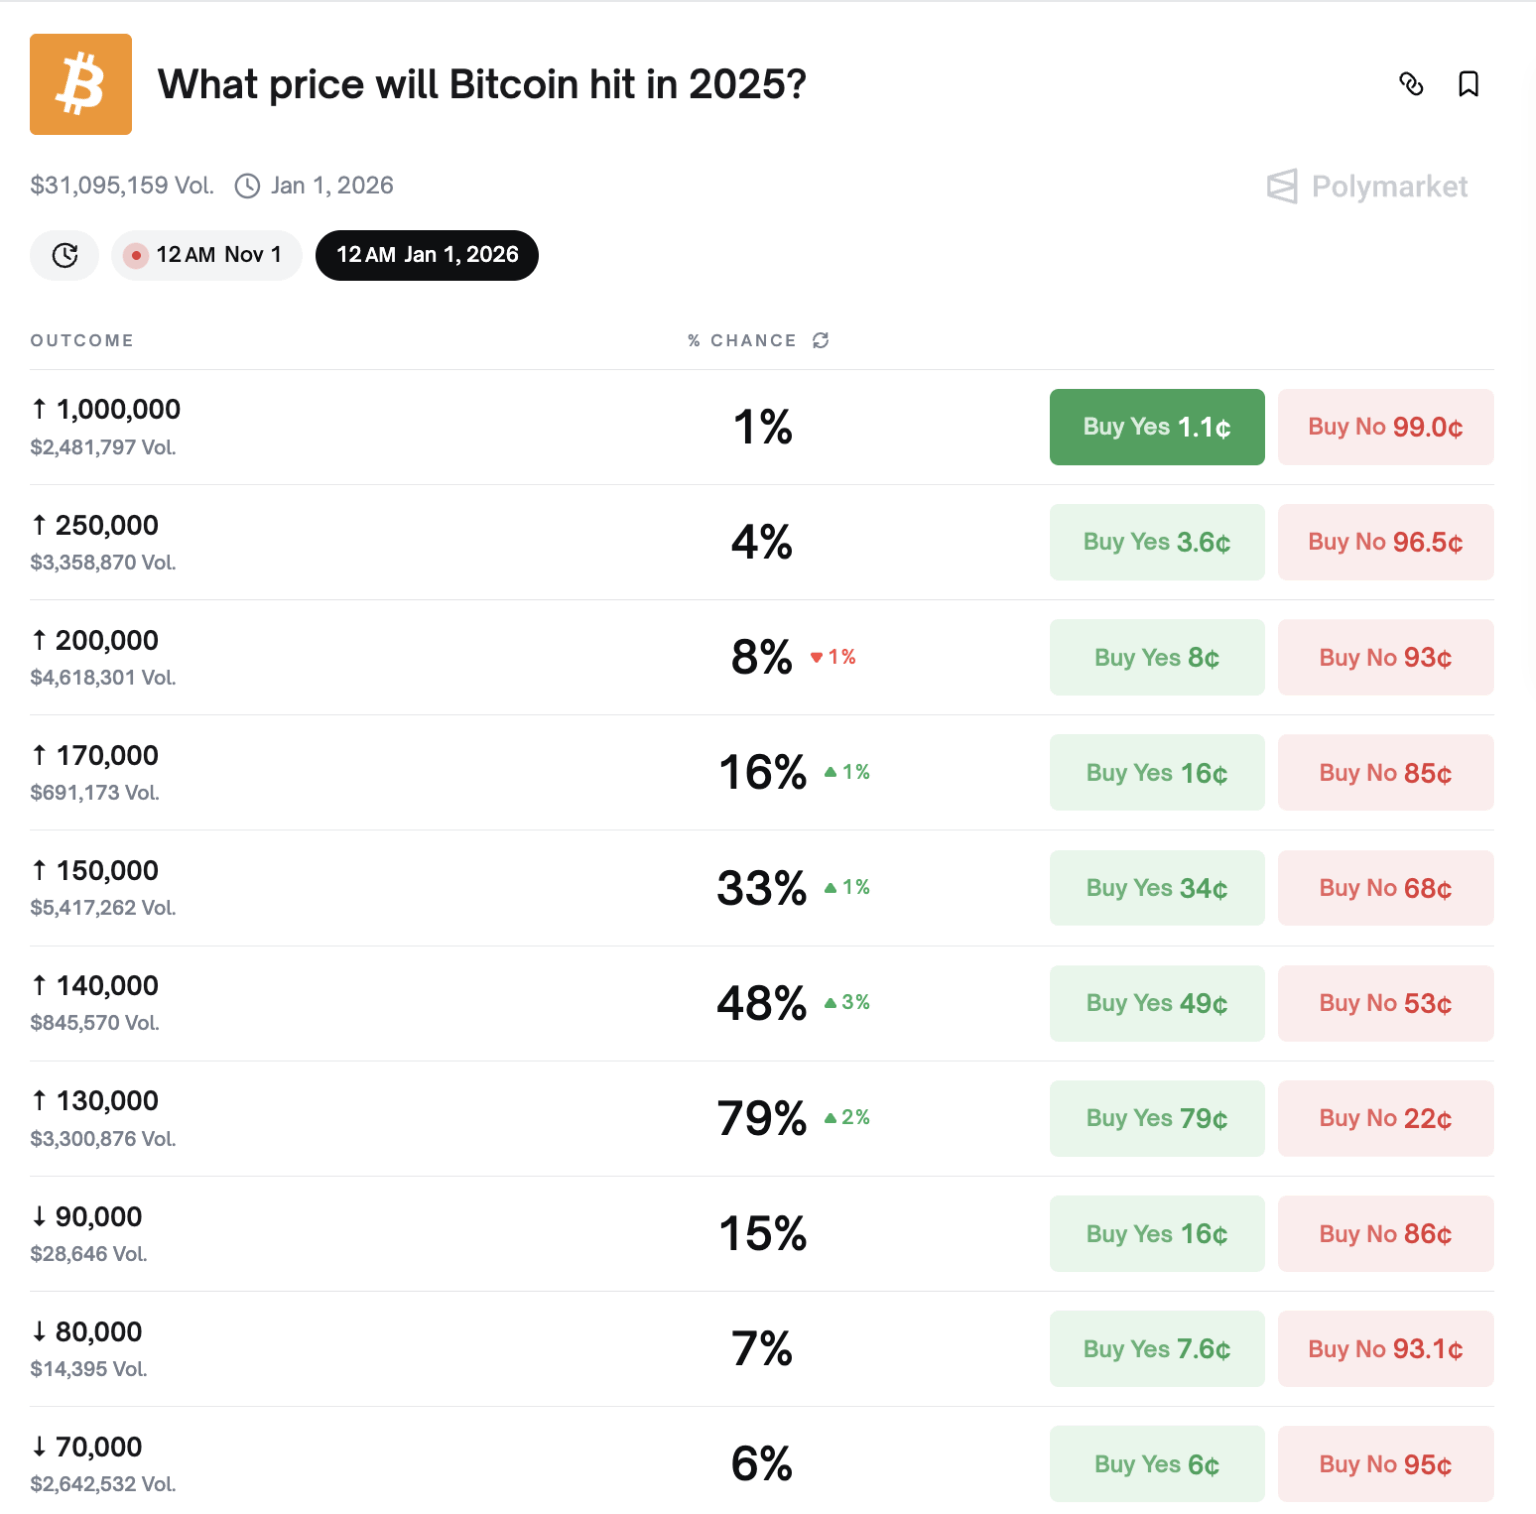The image size is (1536, 1514).
Task: Copy the market link using the chain icon
Action: point(1413,85)
